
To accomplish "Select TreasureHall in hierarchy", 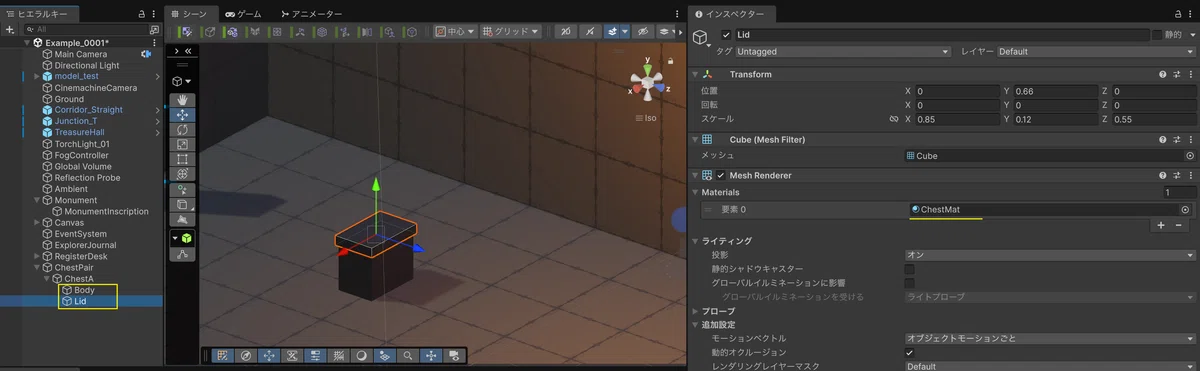I will click(x=79, y=132).
